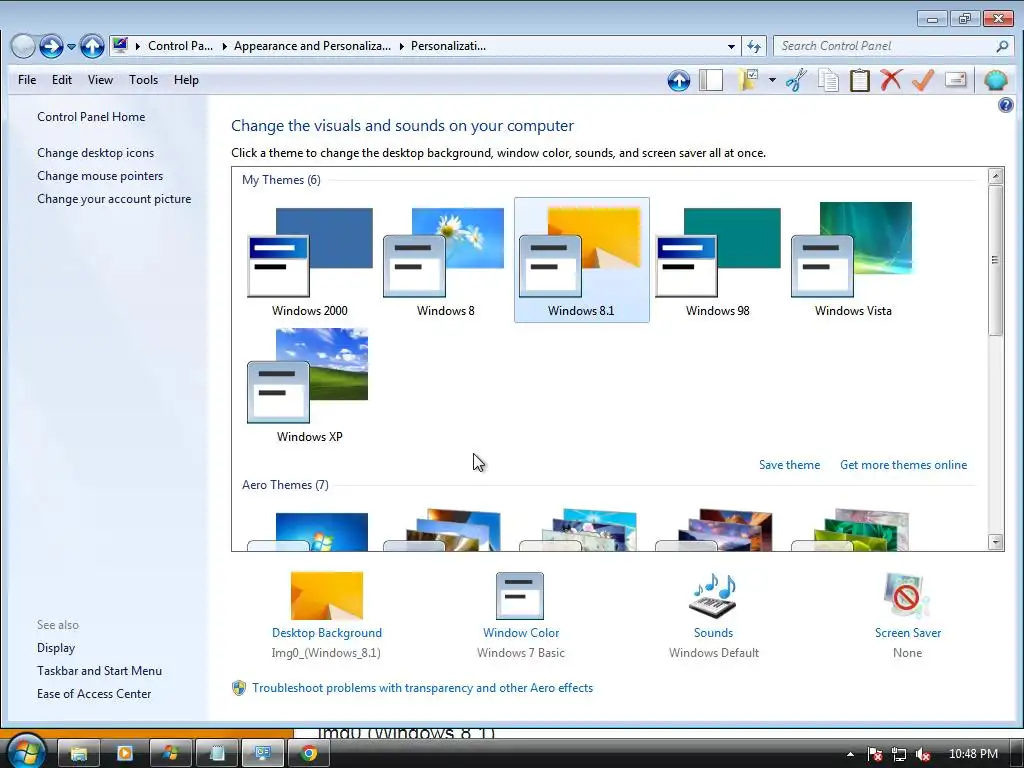Viewport: 1024px width, 768px height.
Task: Open Control Panel Home link
Action: click(x=91, y=117)
